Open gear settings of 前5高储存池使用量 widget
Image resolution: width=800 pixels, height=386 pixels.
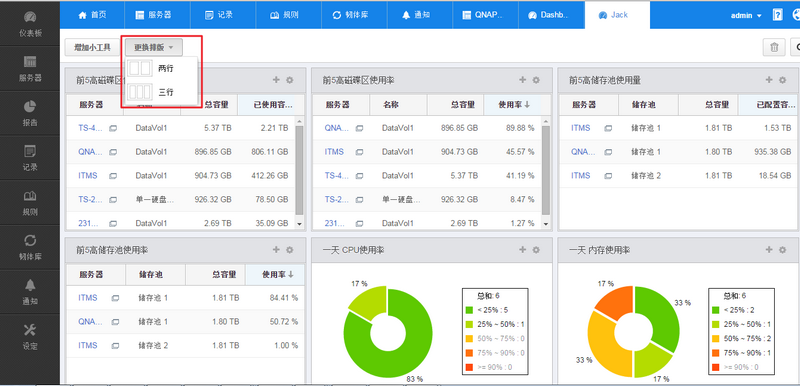pyautogui.click(x=782, y=80)
